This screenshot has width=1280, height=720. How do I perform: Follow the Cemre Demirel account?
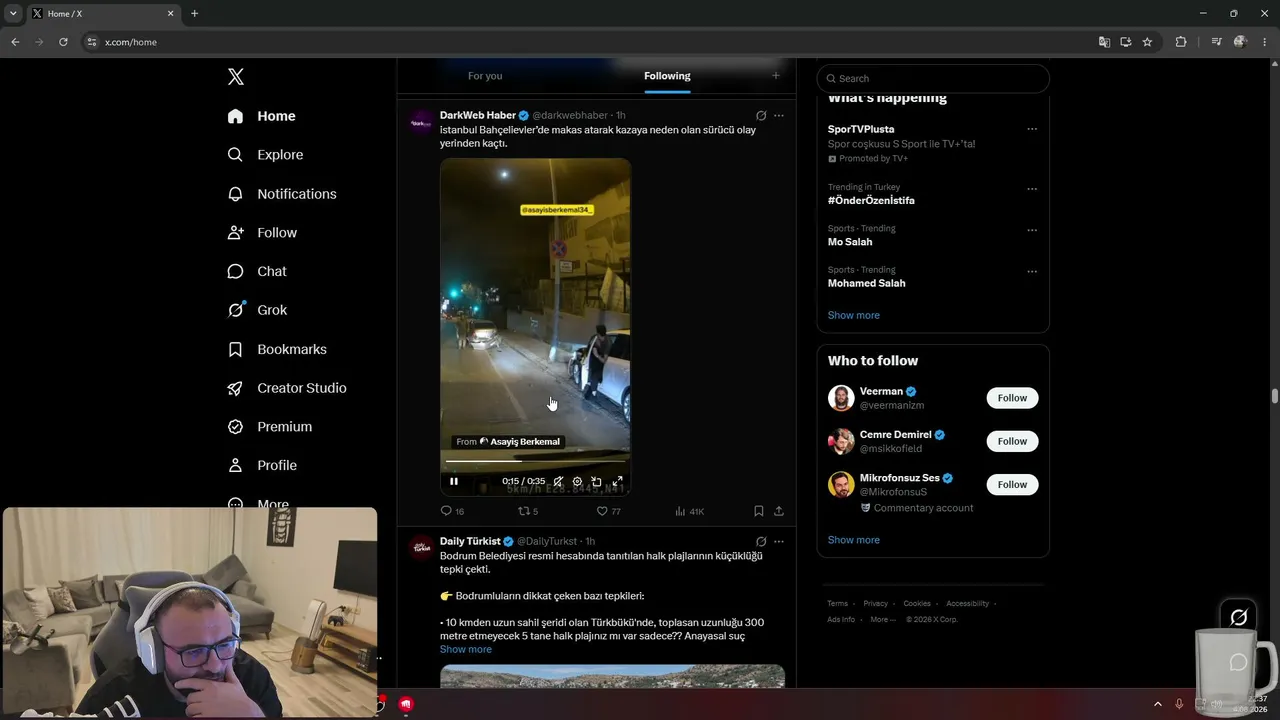point(1012,441)
